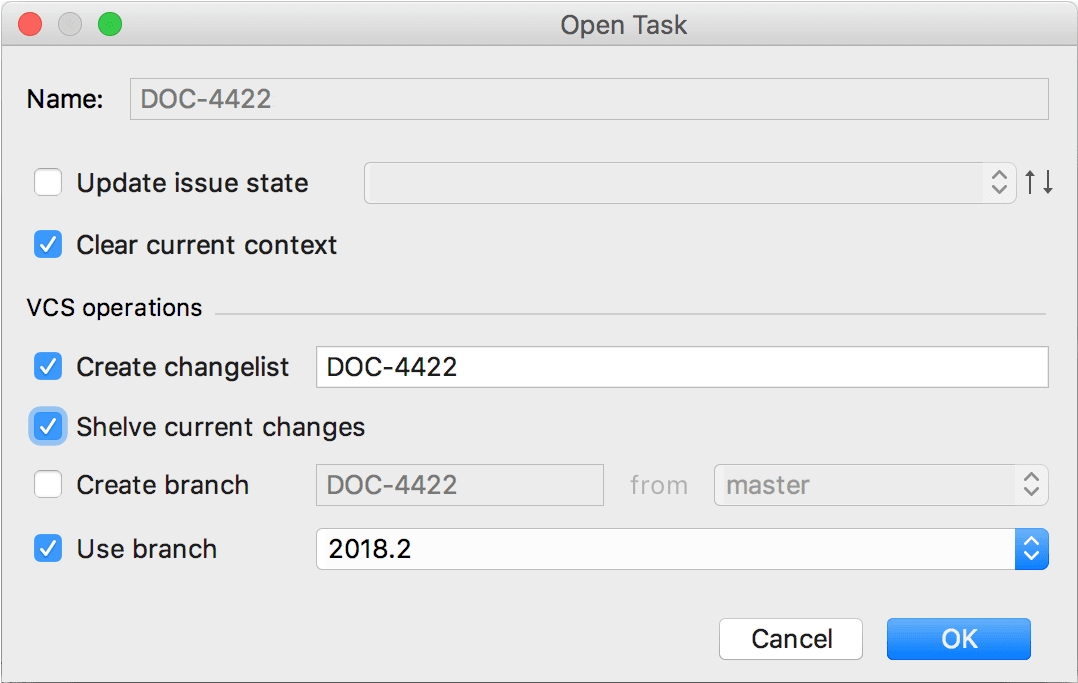Enable the Update issue state checkbox

(48, 183)
